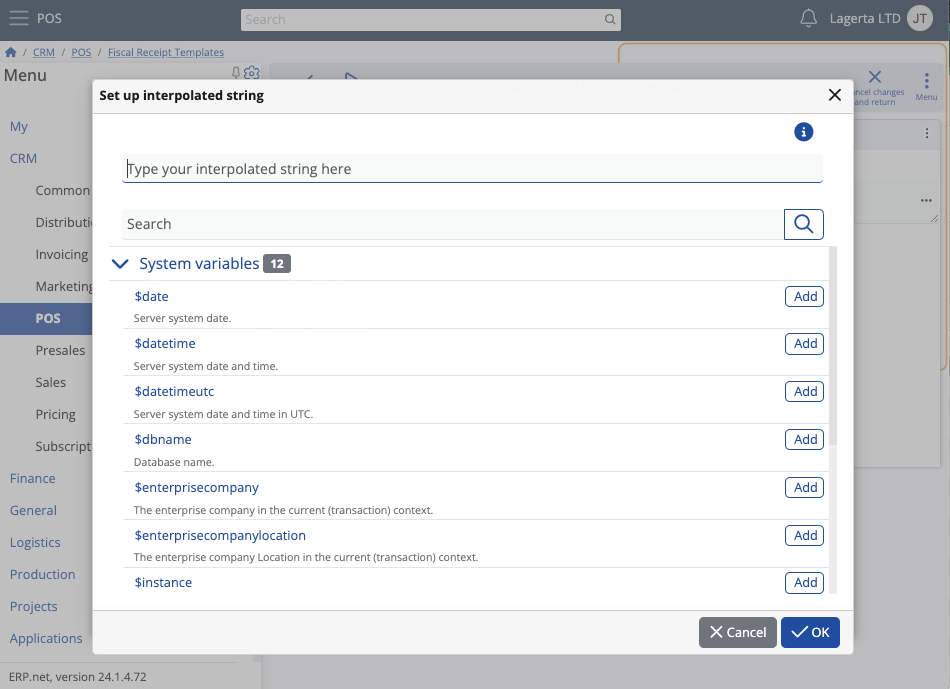Add the $date variable

point(805,296)
